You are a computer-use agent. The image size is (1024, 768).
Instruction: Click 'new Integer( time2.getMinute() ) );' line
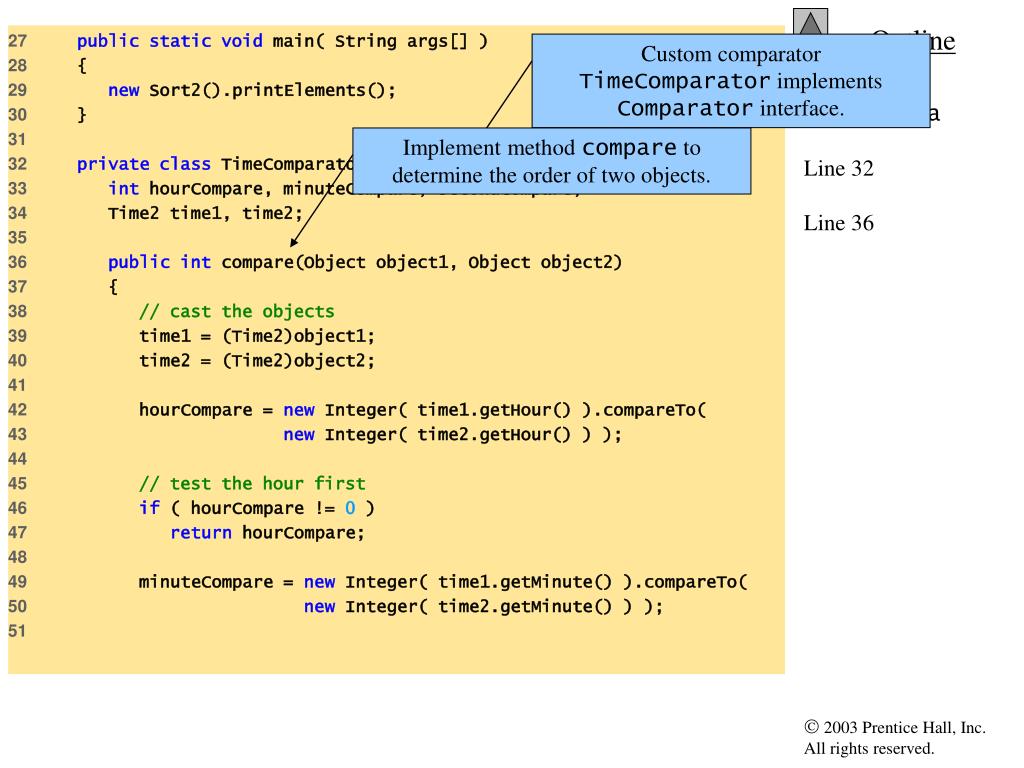[x=483, y=607]
